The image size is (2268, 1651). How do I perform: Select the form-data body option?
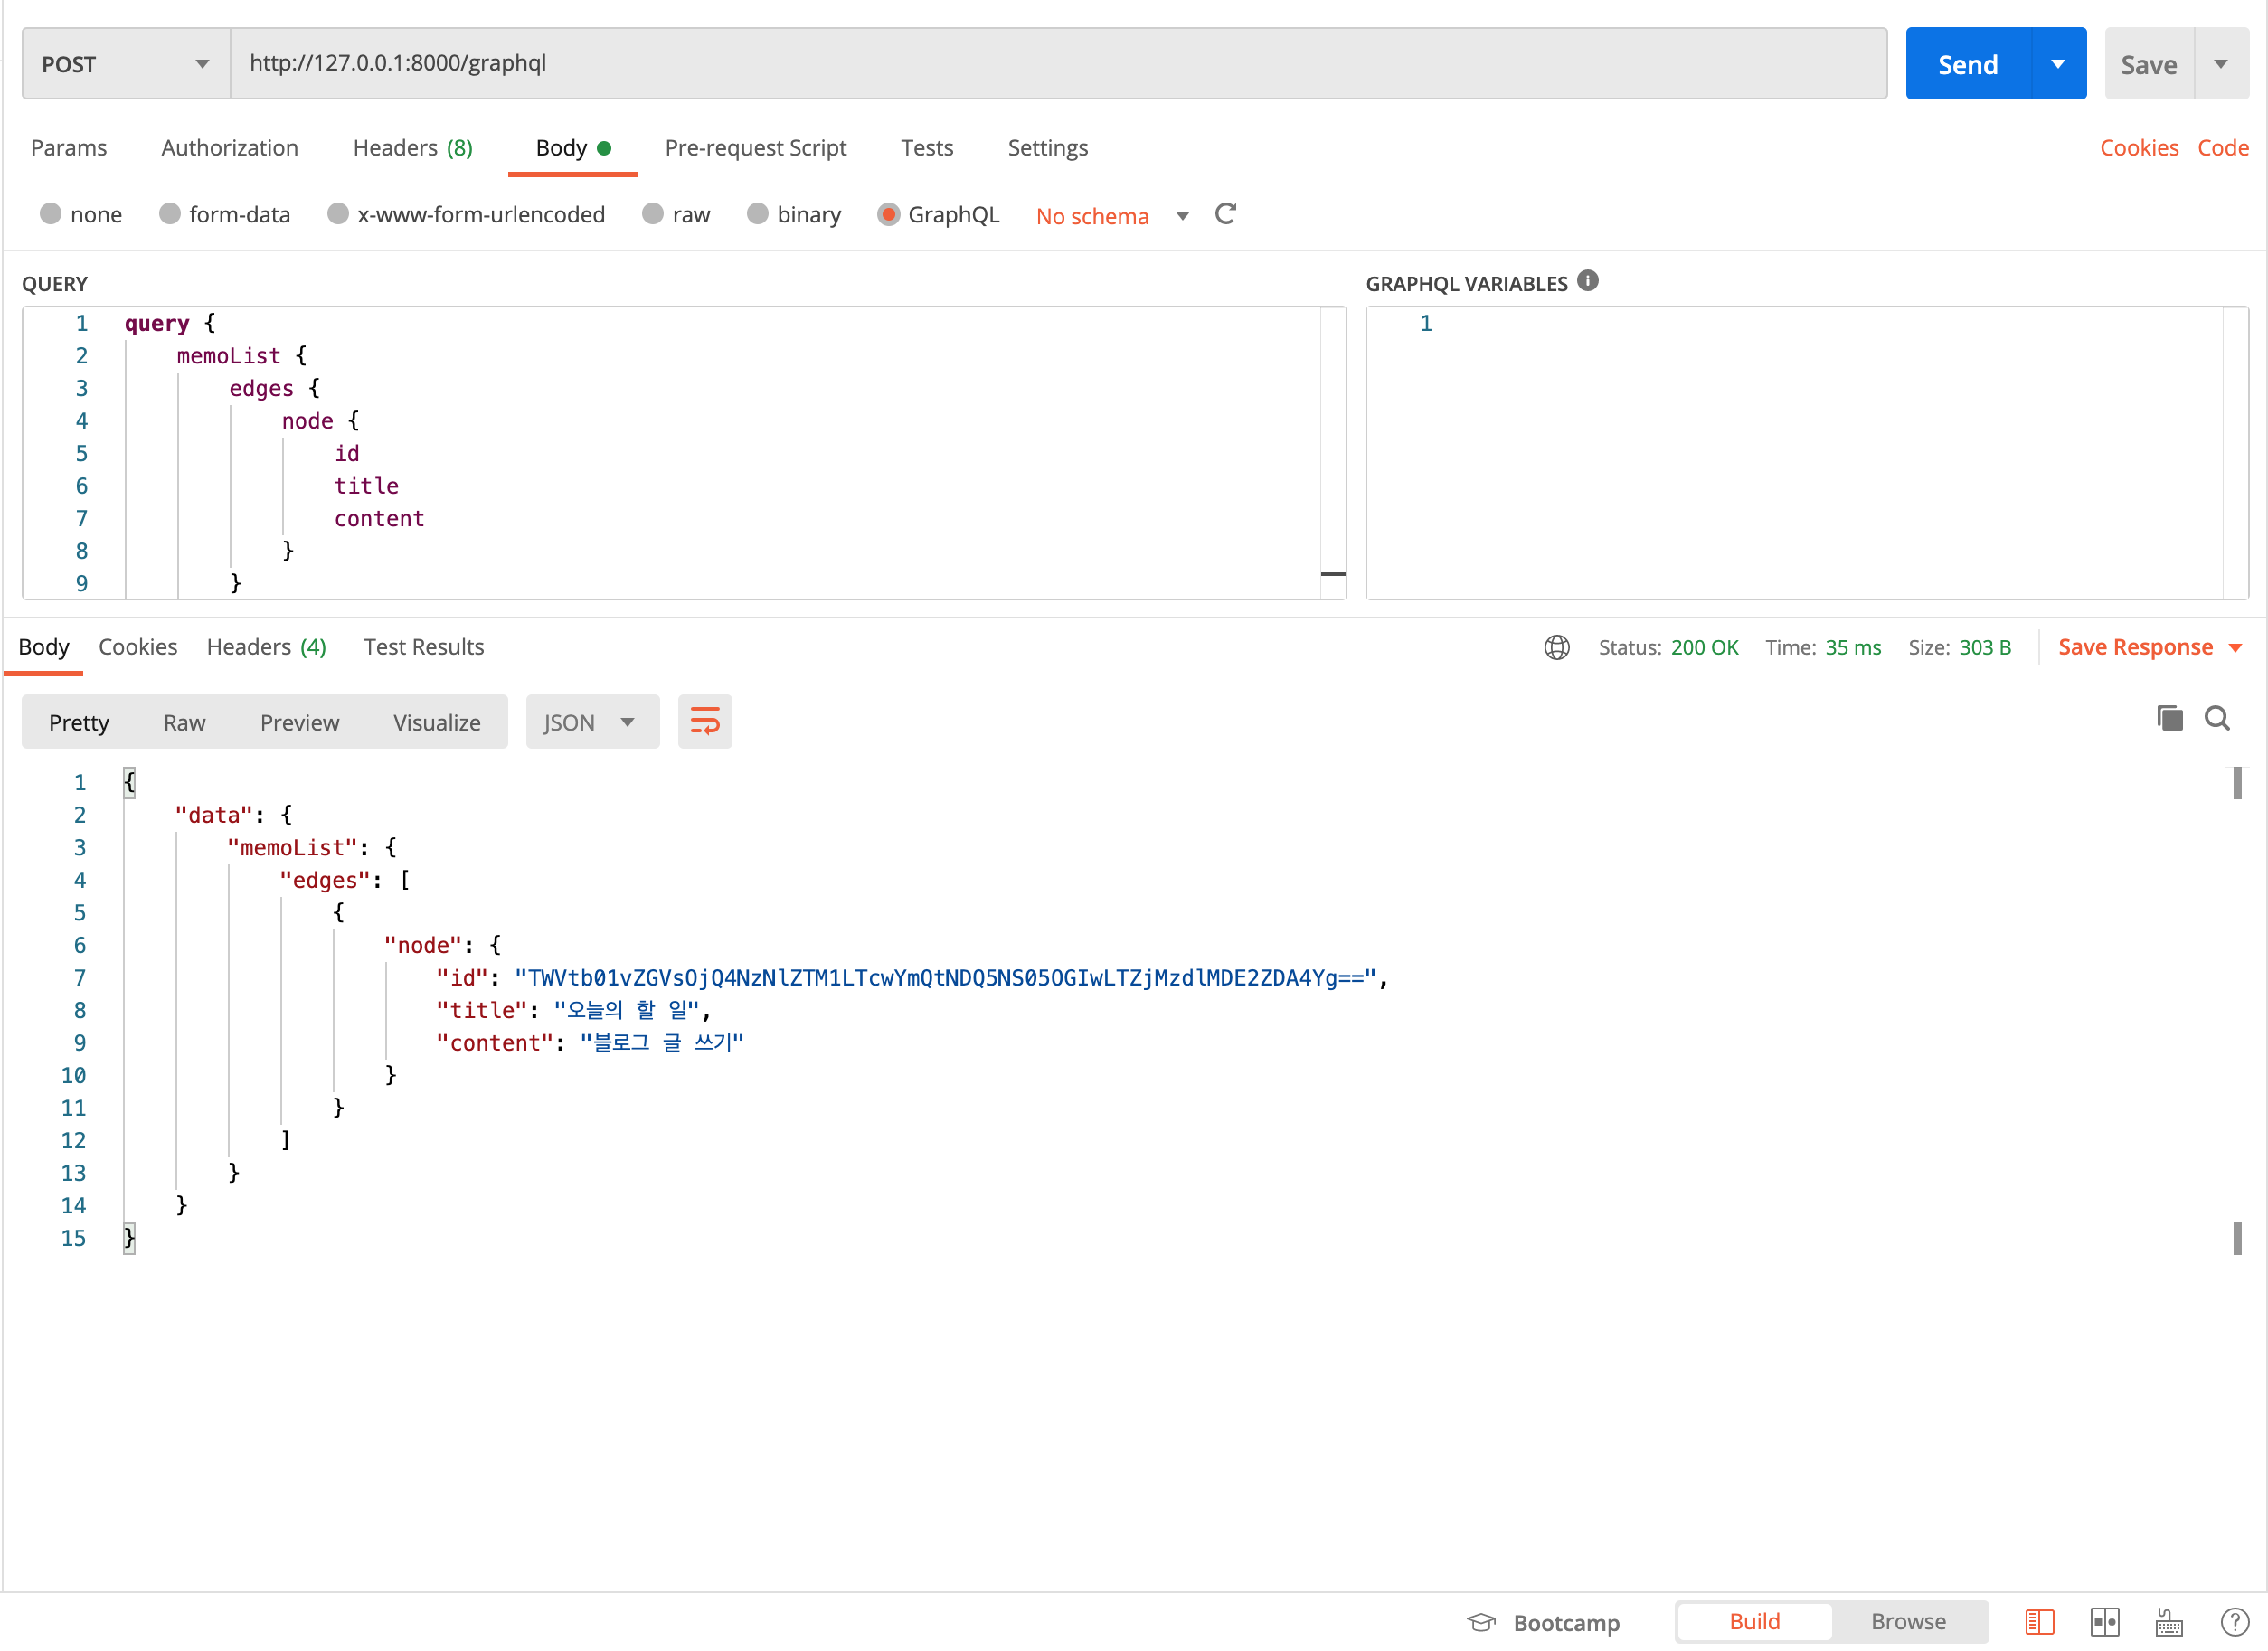coord(170,214)
